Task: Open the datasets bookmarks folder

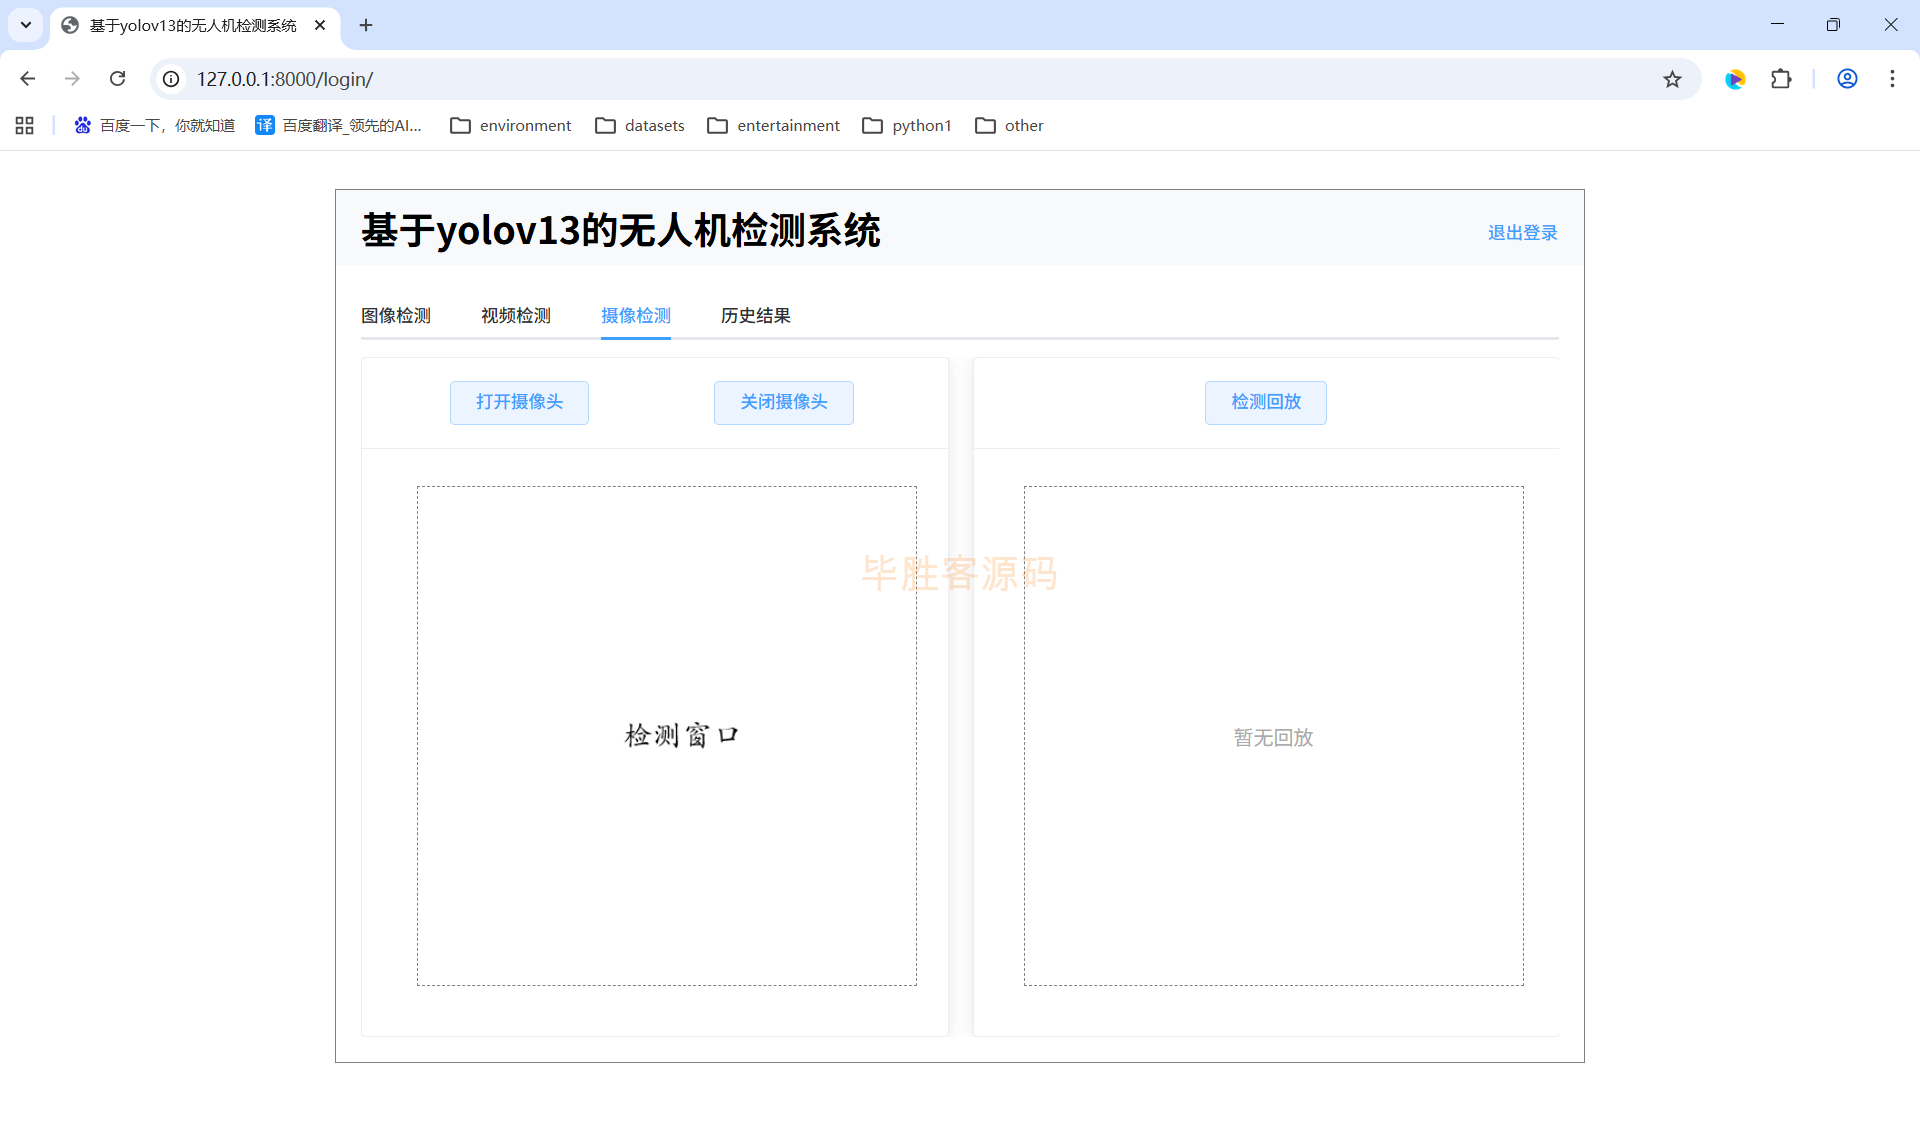Action: click(x=640, y=125)
